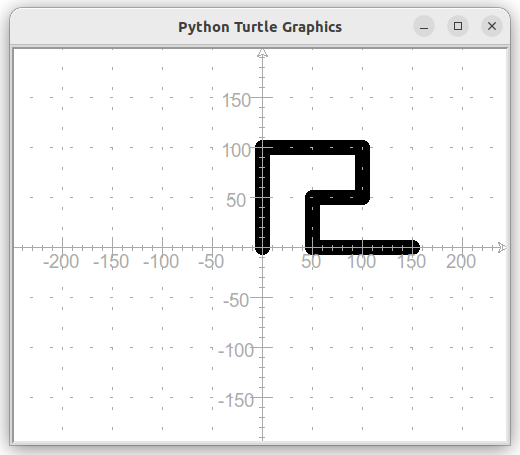This screenshot has height=455, width=520.
Task: Click the black line's end near x=150
Action: (413, 247)
